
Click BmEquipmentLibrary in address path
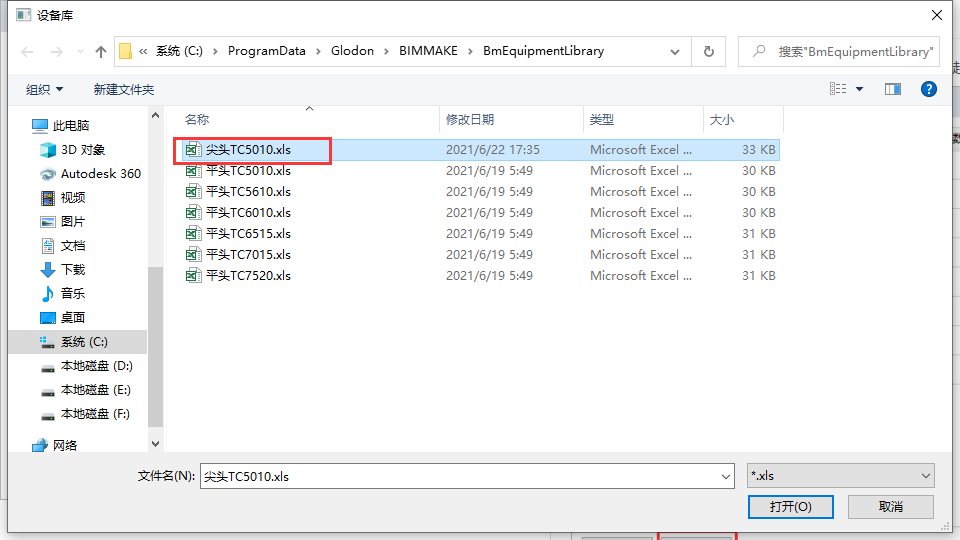543,51
